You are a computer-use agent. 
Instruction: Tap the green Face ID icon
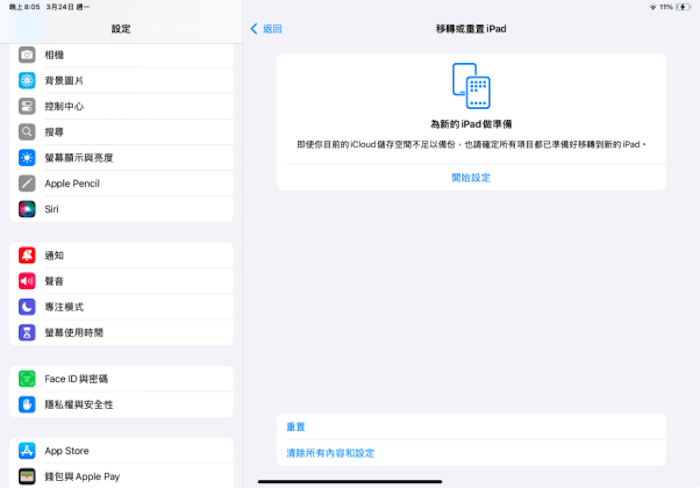(27, 379)
